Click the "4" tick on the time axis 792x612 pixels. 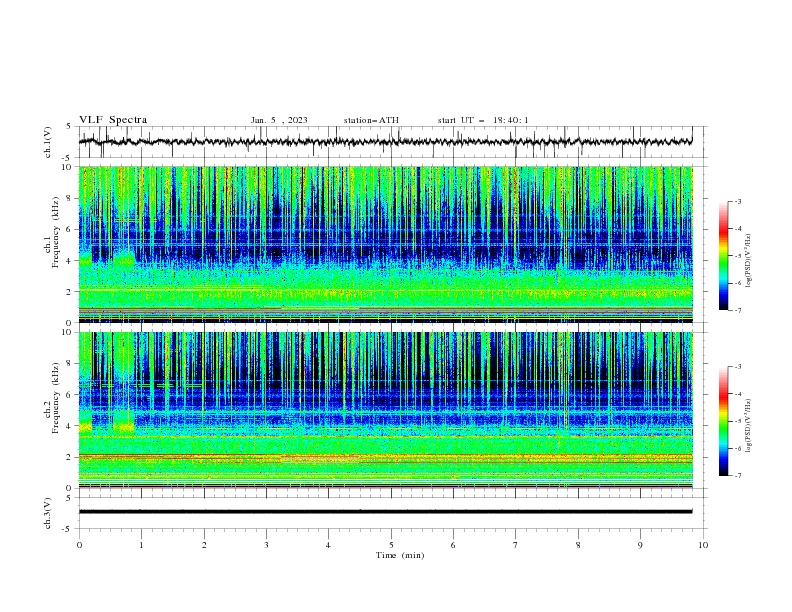pos(328,545)
